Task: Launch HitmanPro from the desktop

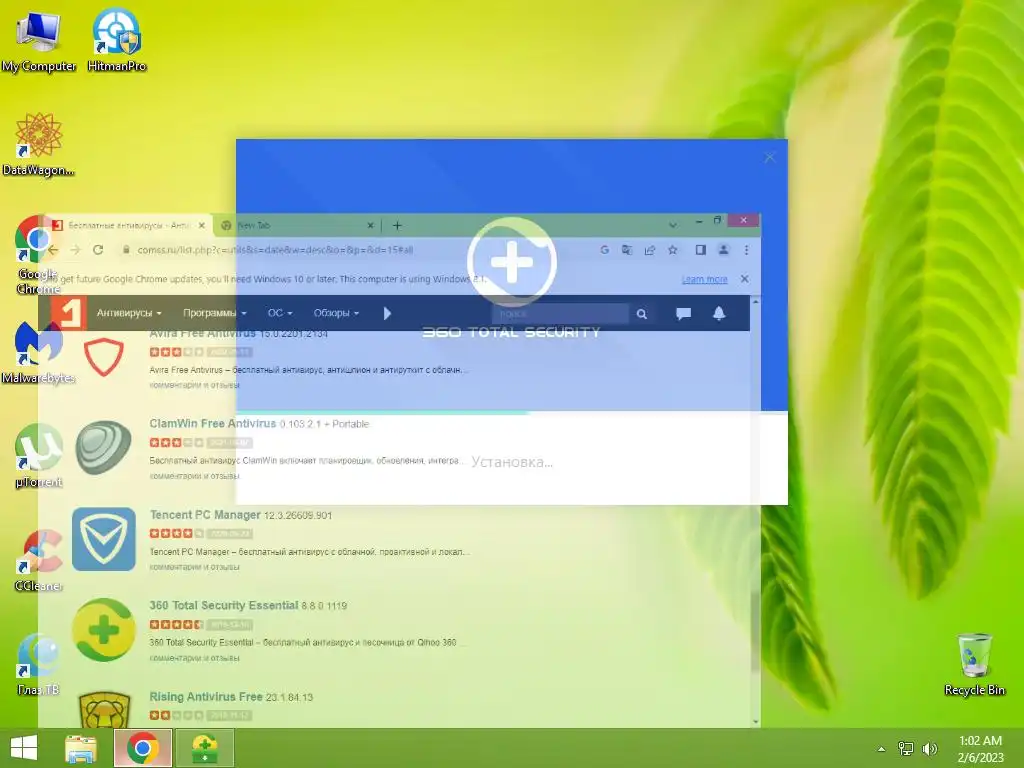Action: coord(116,40)
